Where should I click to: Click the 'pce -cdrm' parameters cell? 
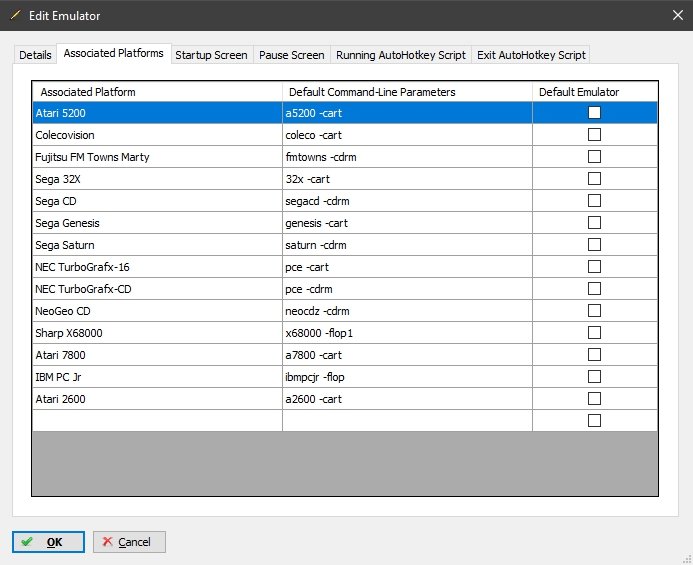pyautogui.click(x=407, y=289)
